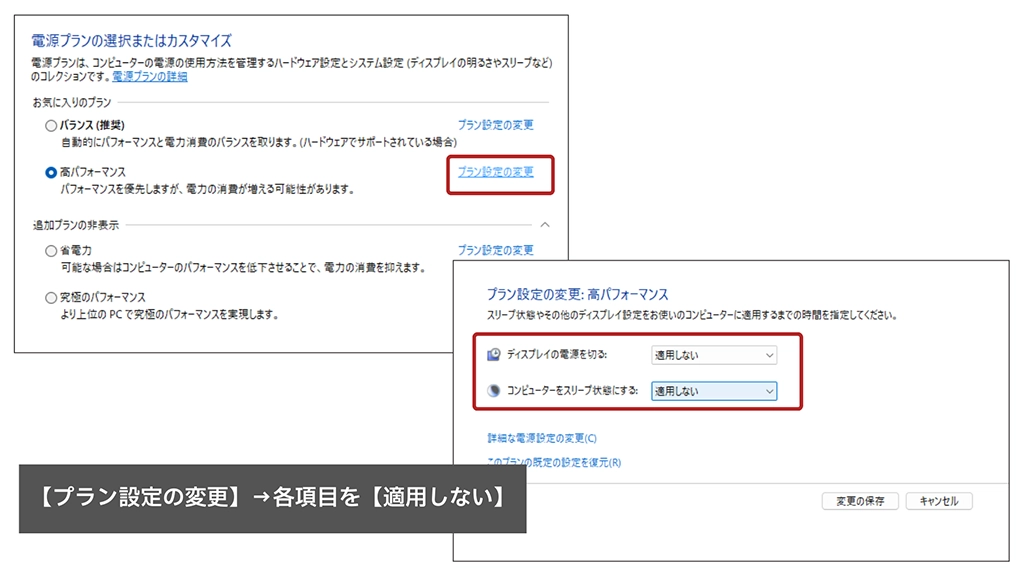
Task: Open the 電源プランの詳細 link
Action: click(149, 76)
